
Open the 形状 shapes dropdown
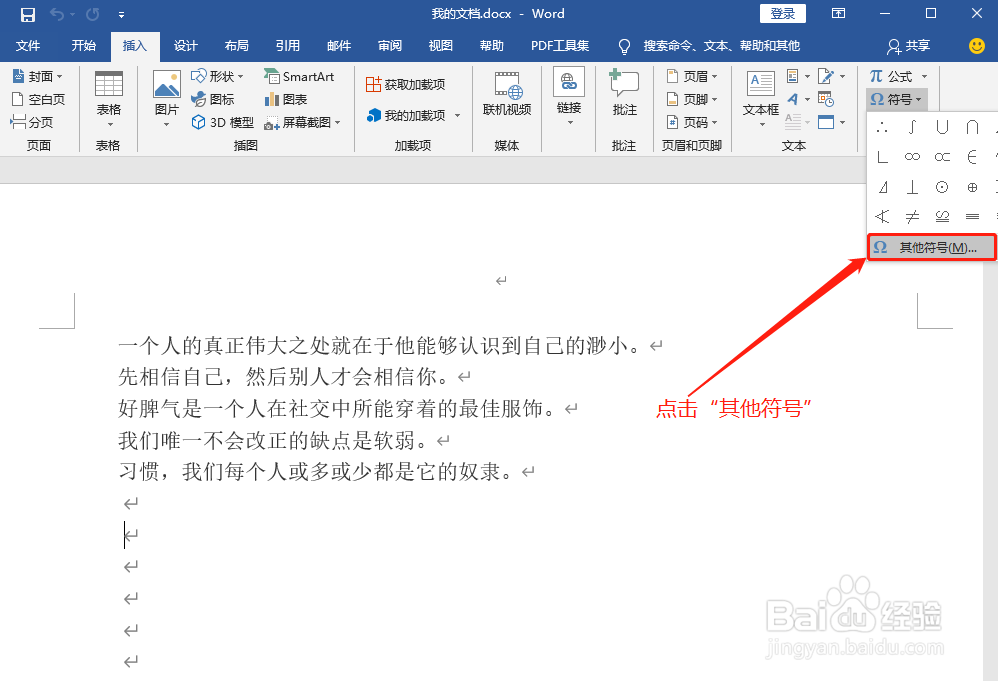(217, 76)
